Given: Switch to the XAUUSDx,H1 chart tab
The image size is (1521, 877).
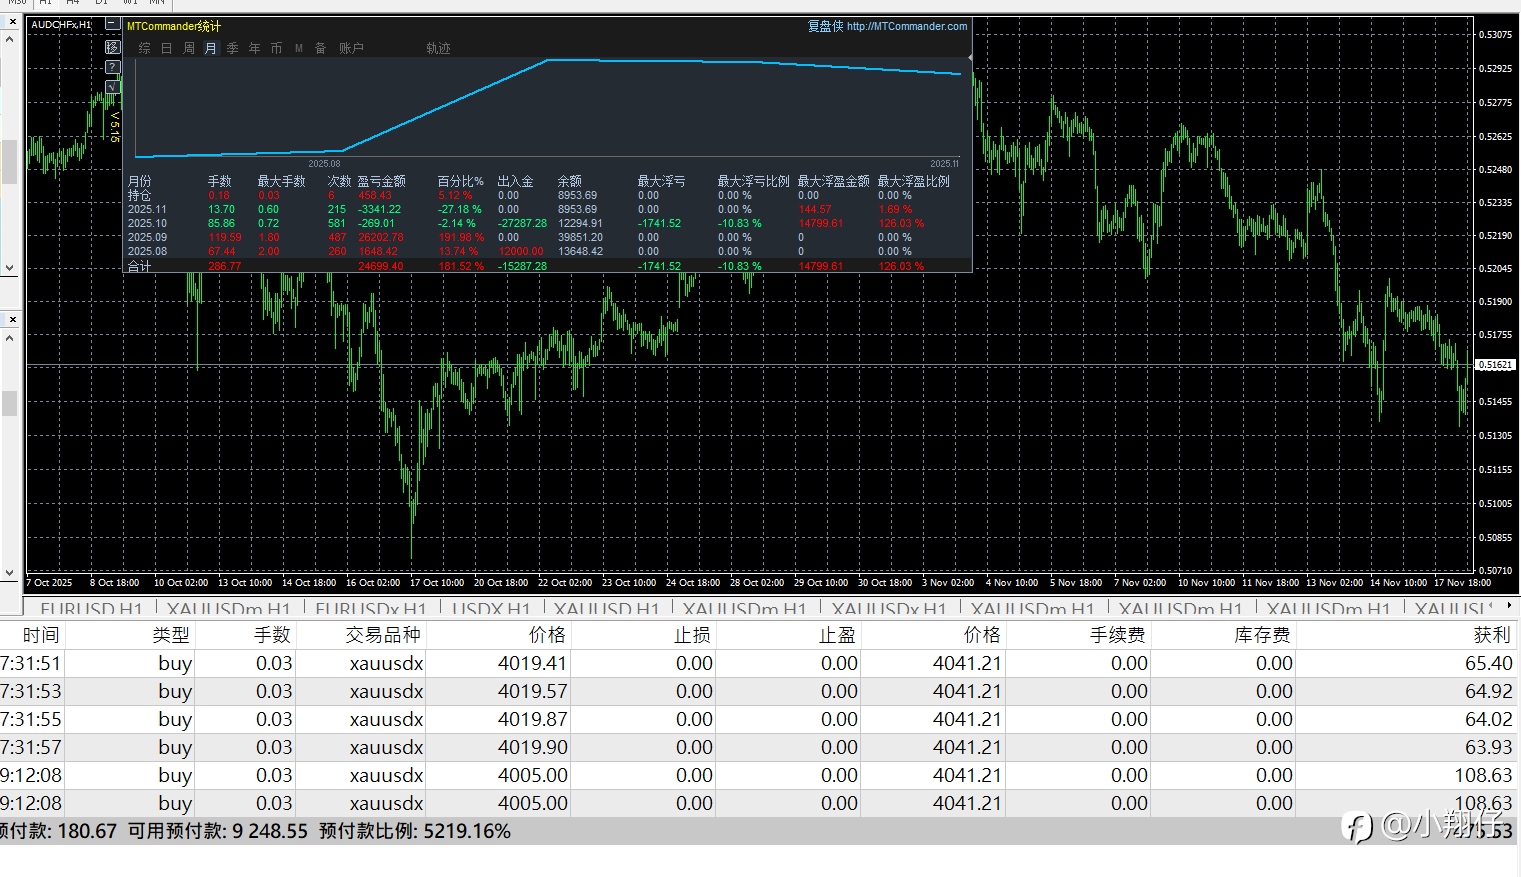Looking at the screenshot, I should (889, 608).
